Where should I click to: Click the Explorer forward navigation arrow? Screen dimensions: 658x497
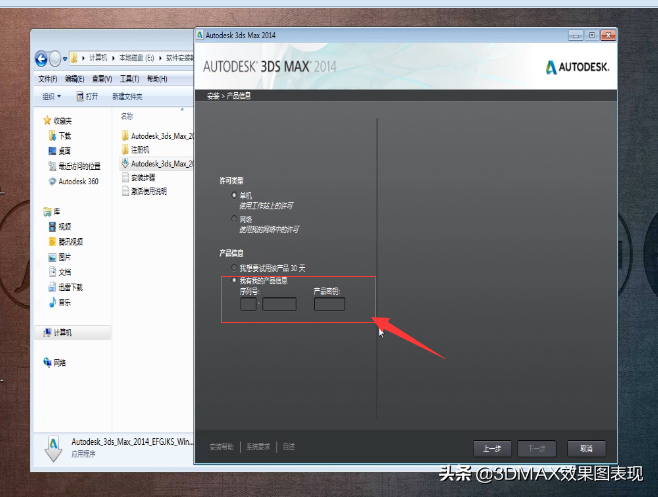point(55,58)
